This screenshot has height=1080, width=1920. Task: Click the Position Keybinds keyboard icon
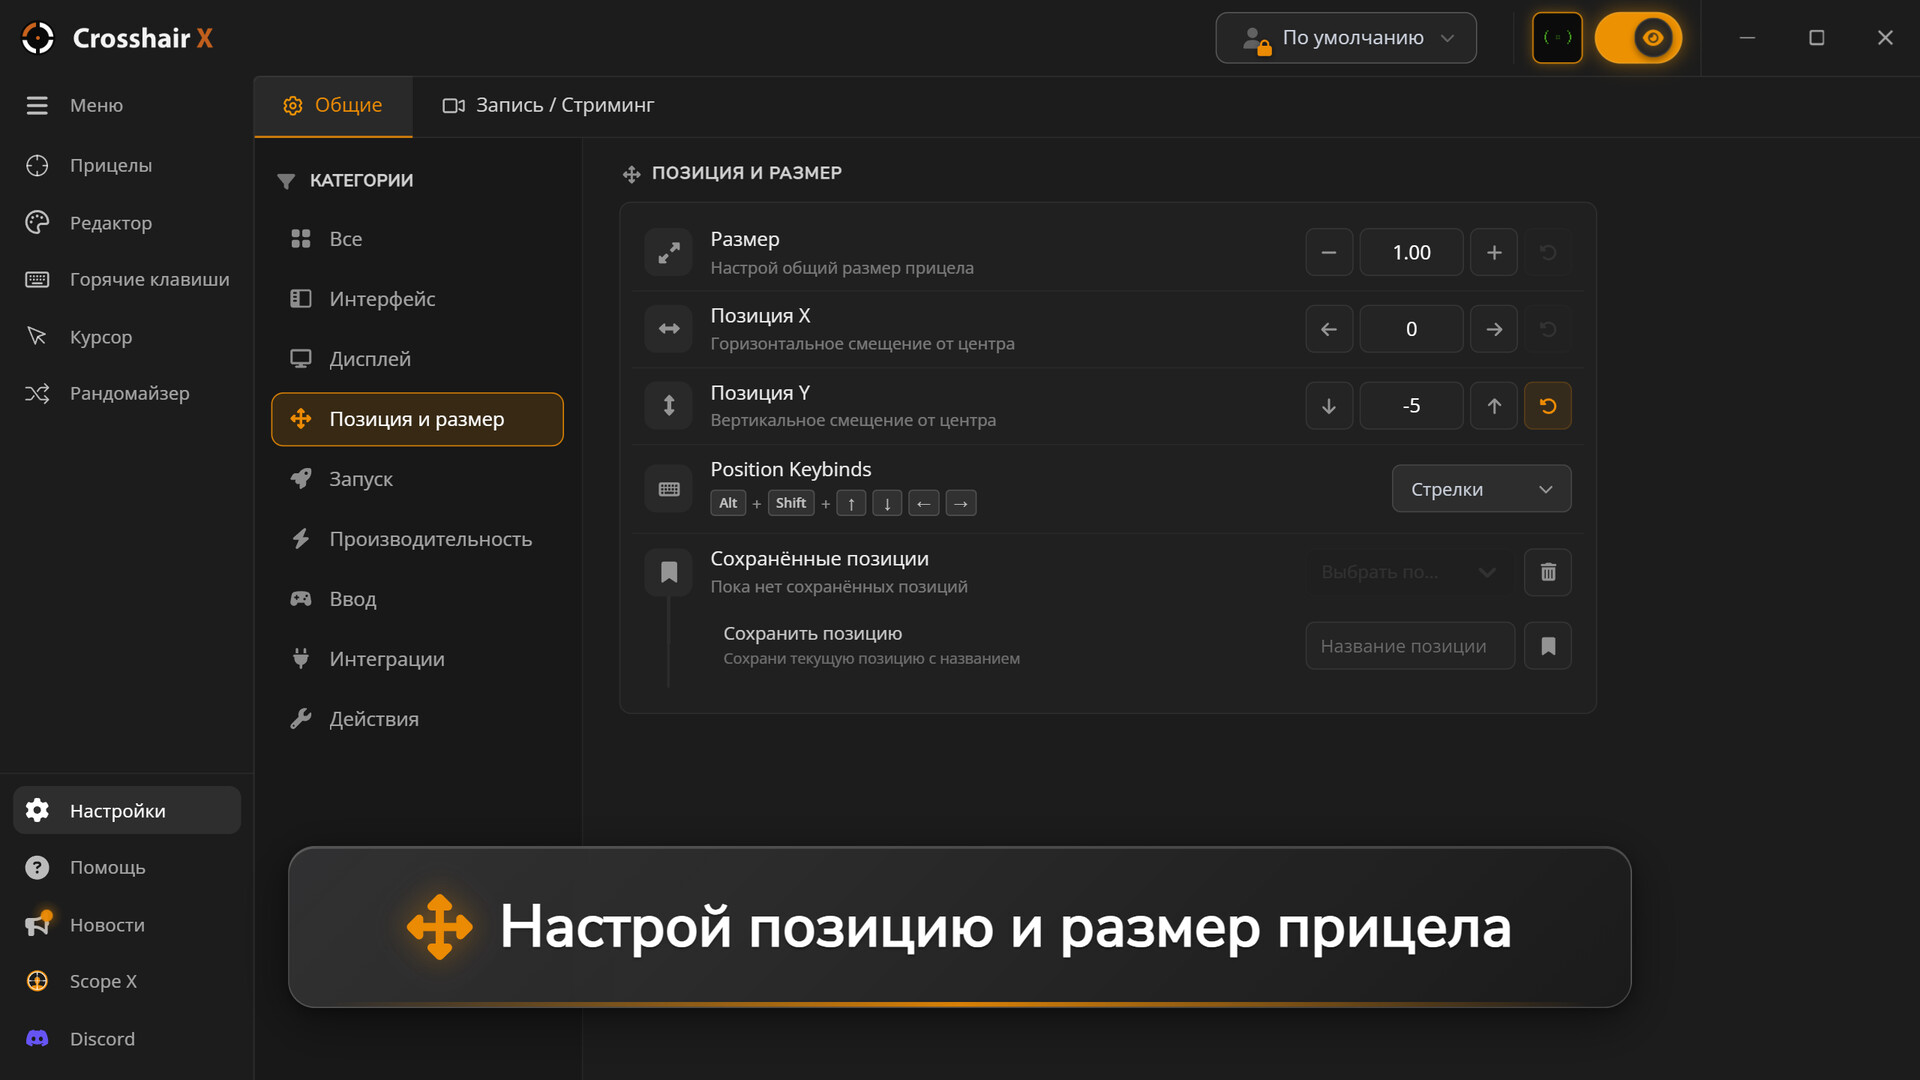point(669,489)
